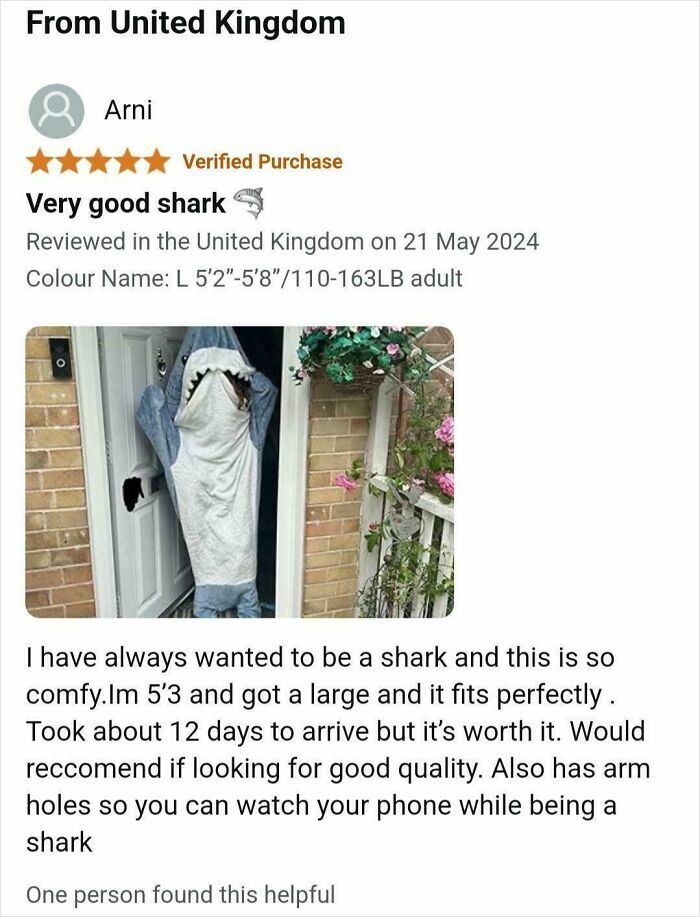Click Arni's profile avatar icon
This screenshot has width=700, height=917.
pos(56,111)
